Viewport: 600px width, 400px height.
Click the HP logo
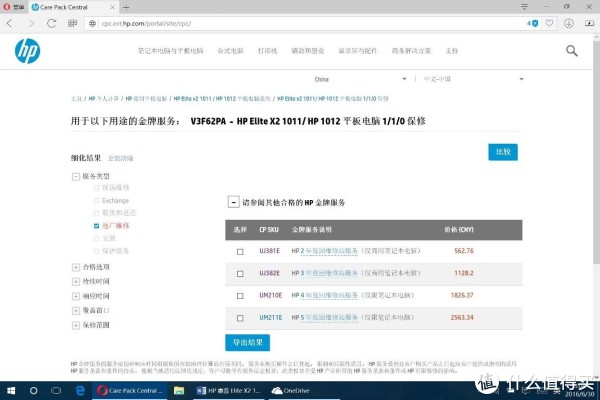coord(27,51)
